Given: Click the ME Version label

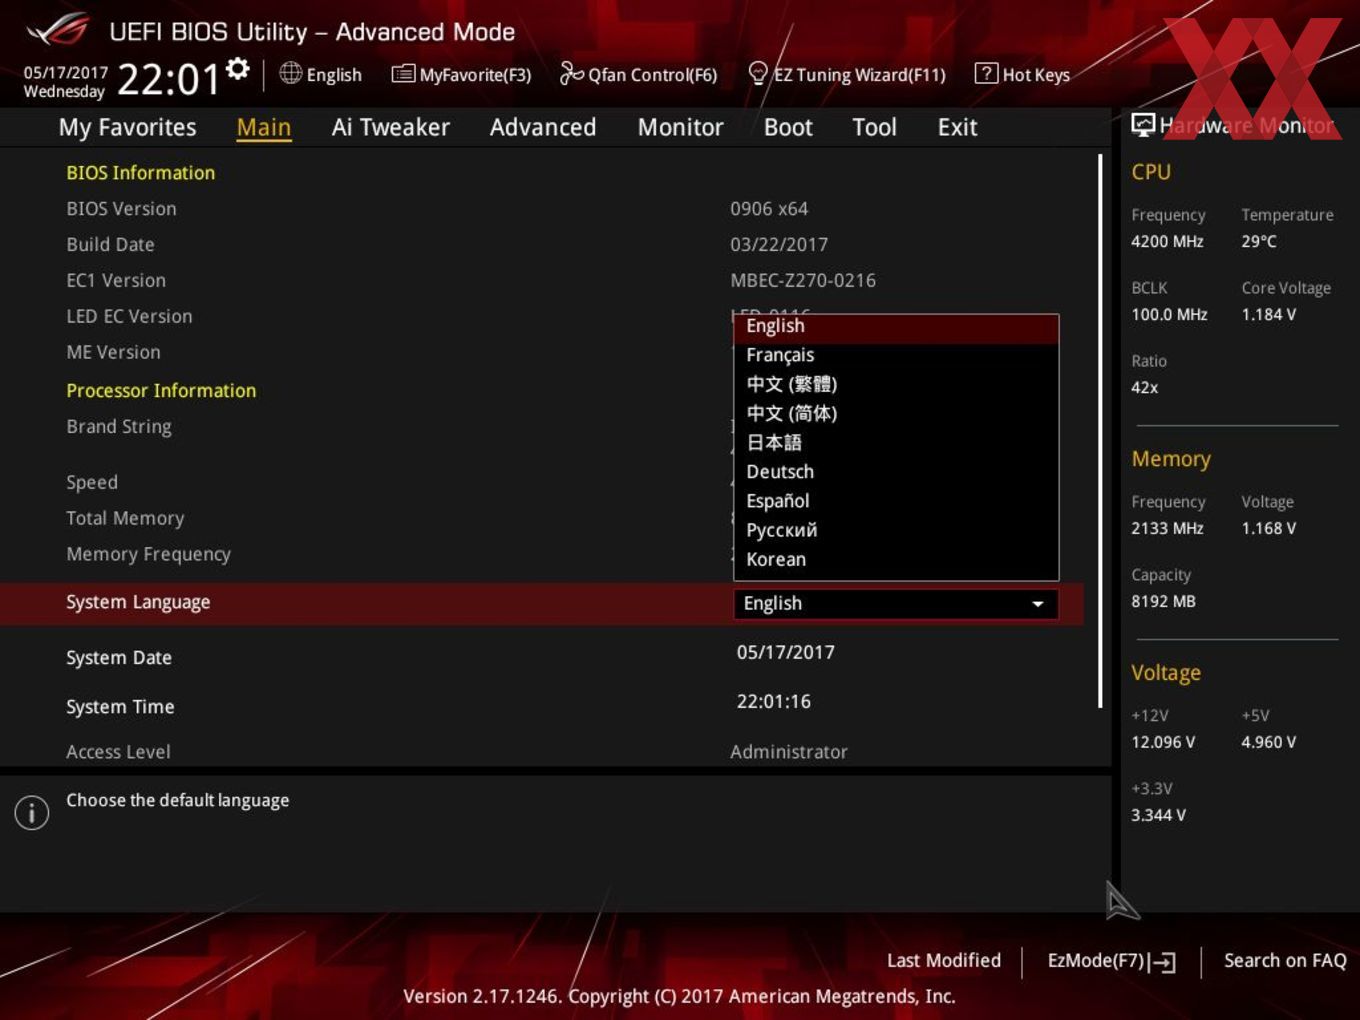Looking at the screenshot, I should [113, 353].
